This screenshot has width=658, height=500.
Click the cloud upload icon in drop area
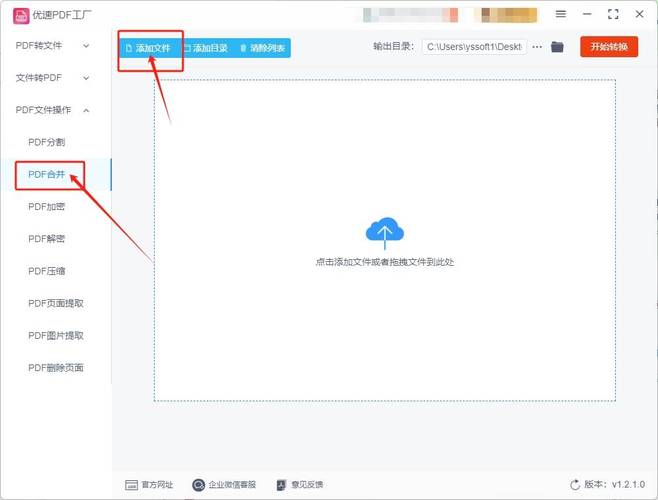[384, 234]
